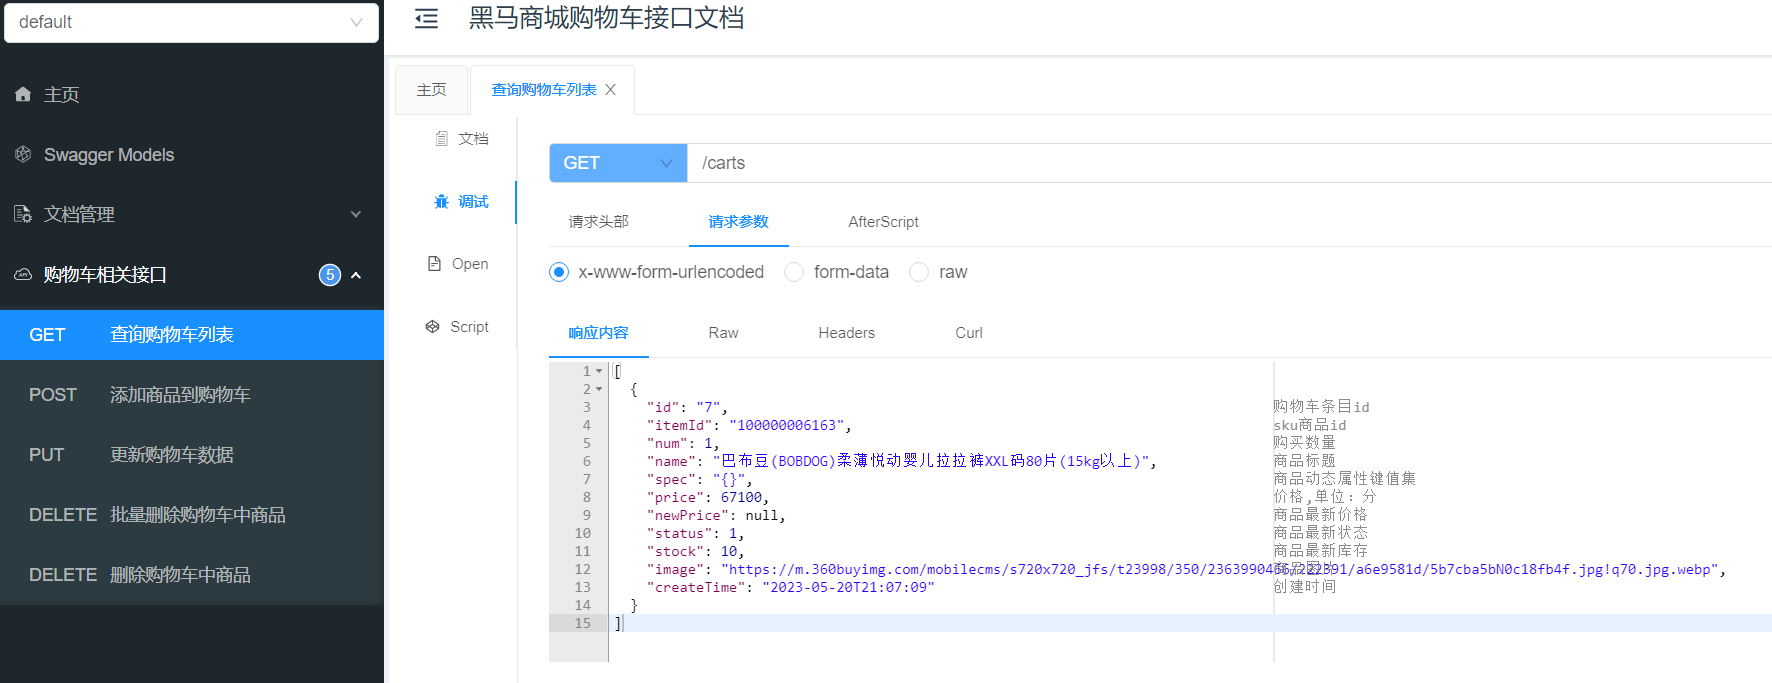Screen dimensions: 1772x683
Task: Click the price value 67100
Action: [741, 497]
